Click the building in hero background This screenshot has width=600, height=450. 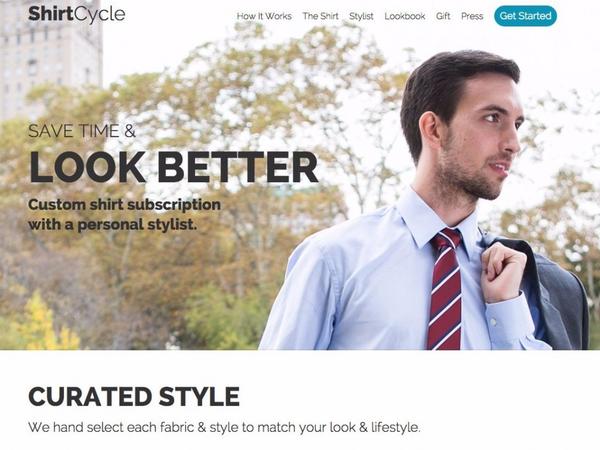pos(51,59)
